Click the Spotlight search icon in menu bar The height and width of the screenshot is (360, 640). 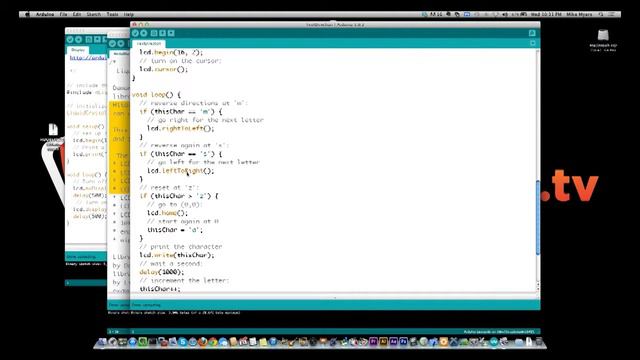[601, 14]
